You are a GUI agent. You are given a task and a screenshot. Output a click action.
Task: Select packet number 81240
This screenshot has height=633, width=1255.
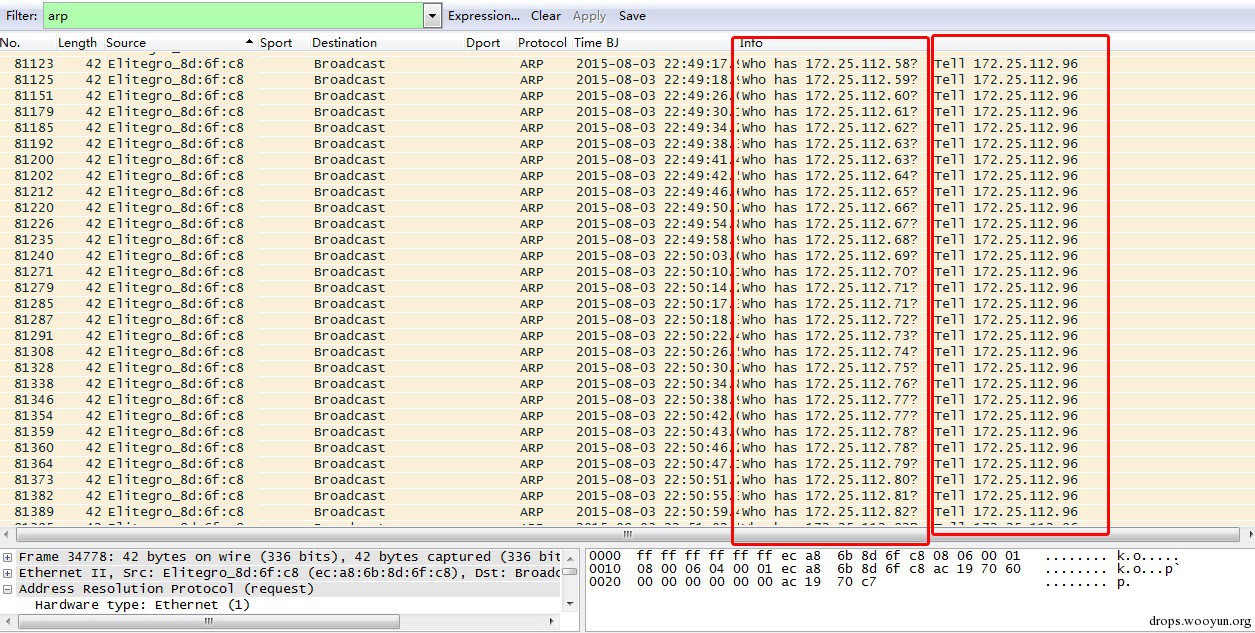pyautogui.click(x=34, y=256)
